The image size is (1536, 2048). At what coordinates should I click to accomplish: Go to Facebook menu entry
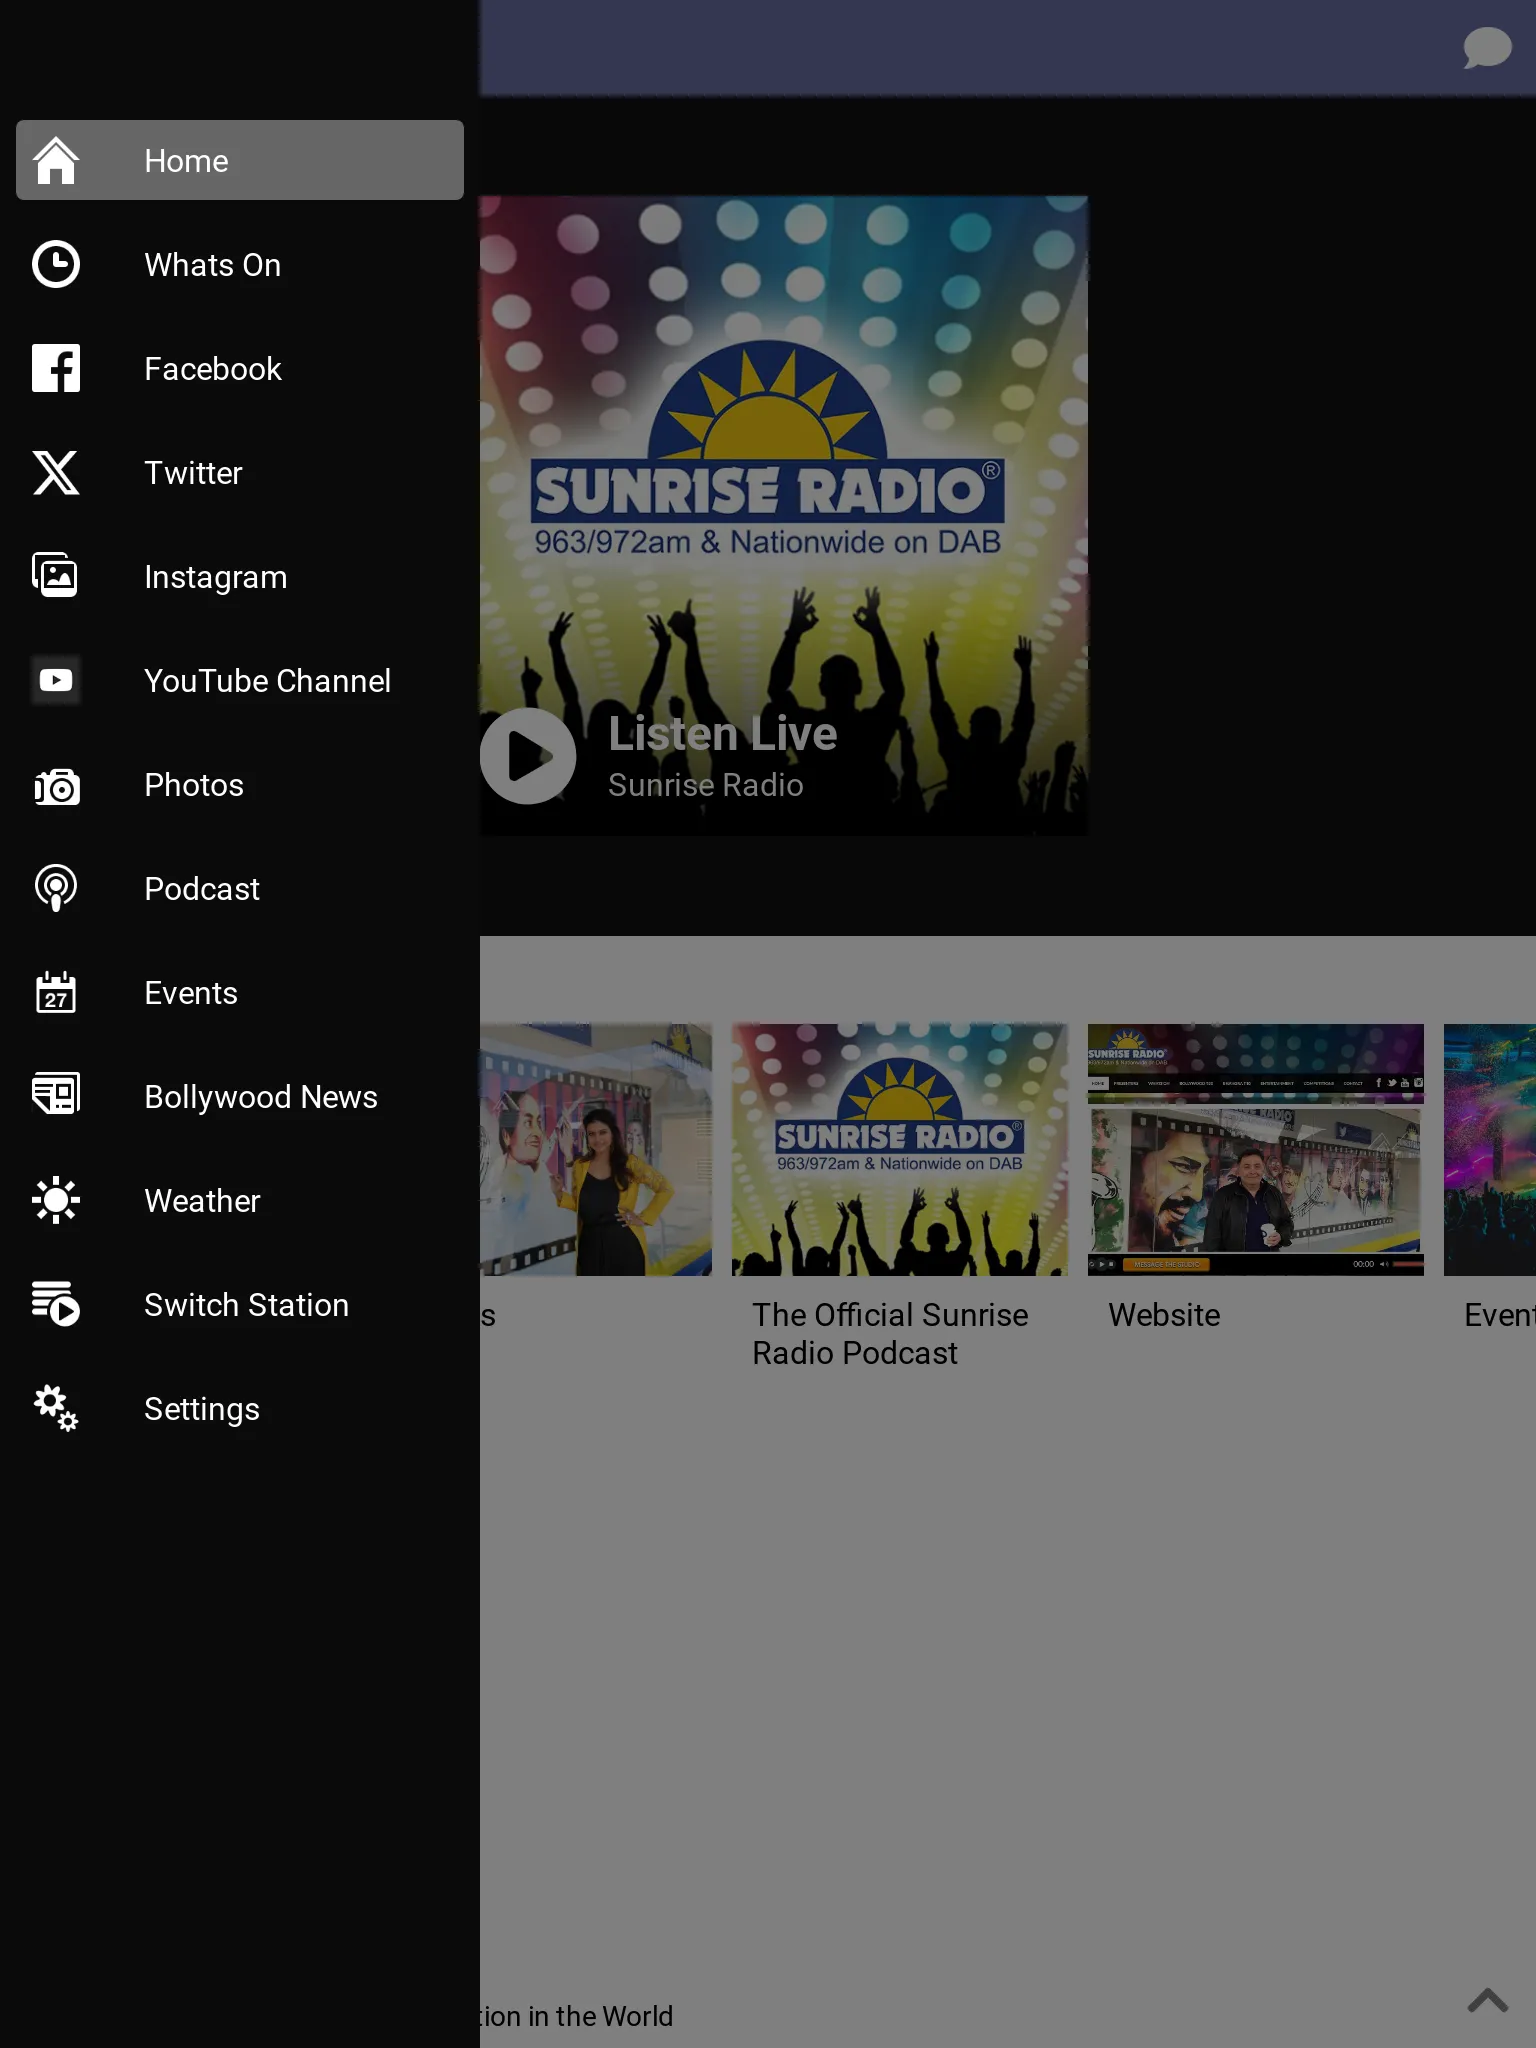240,369
